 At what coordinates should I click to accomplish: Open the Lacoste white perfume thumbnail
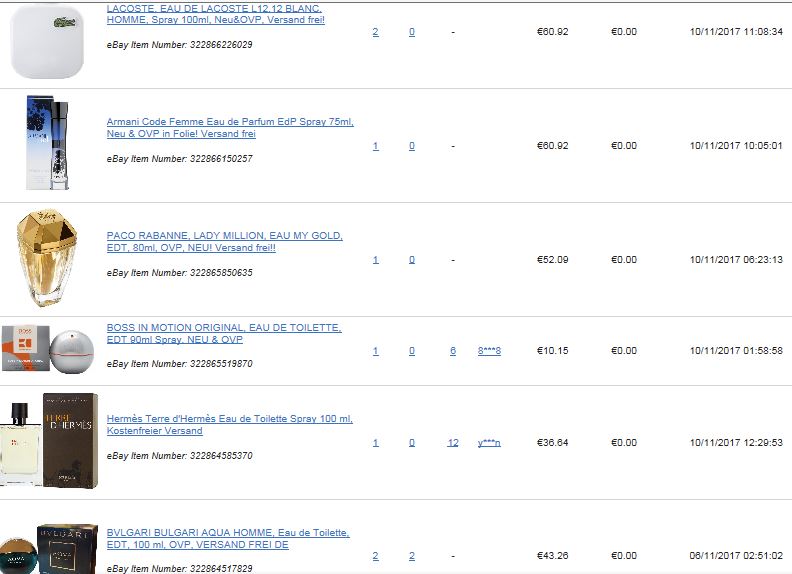(46, 42)
